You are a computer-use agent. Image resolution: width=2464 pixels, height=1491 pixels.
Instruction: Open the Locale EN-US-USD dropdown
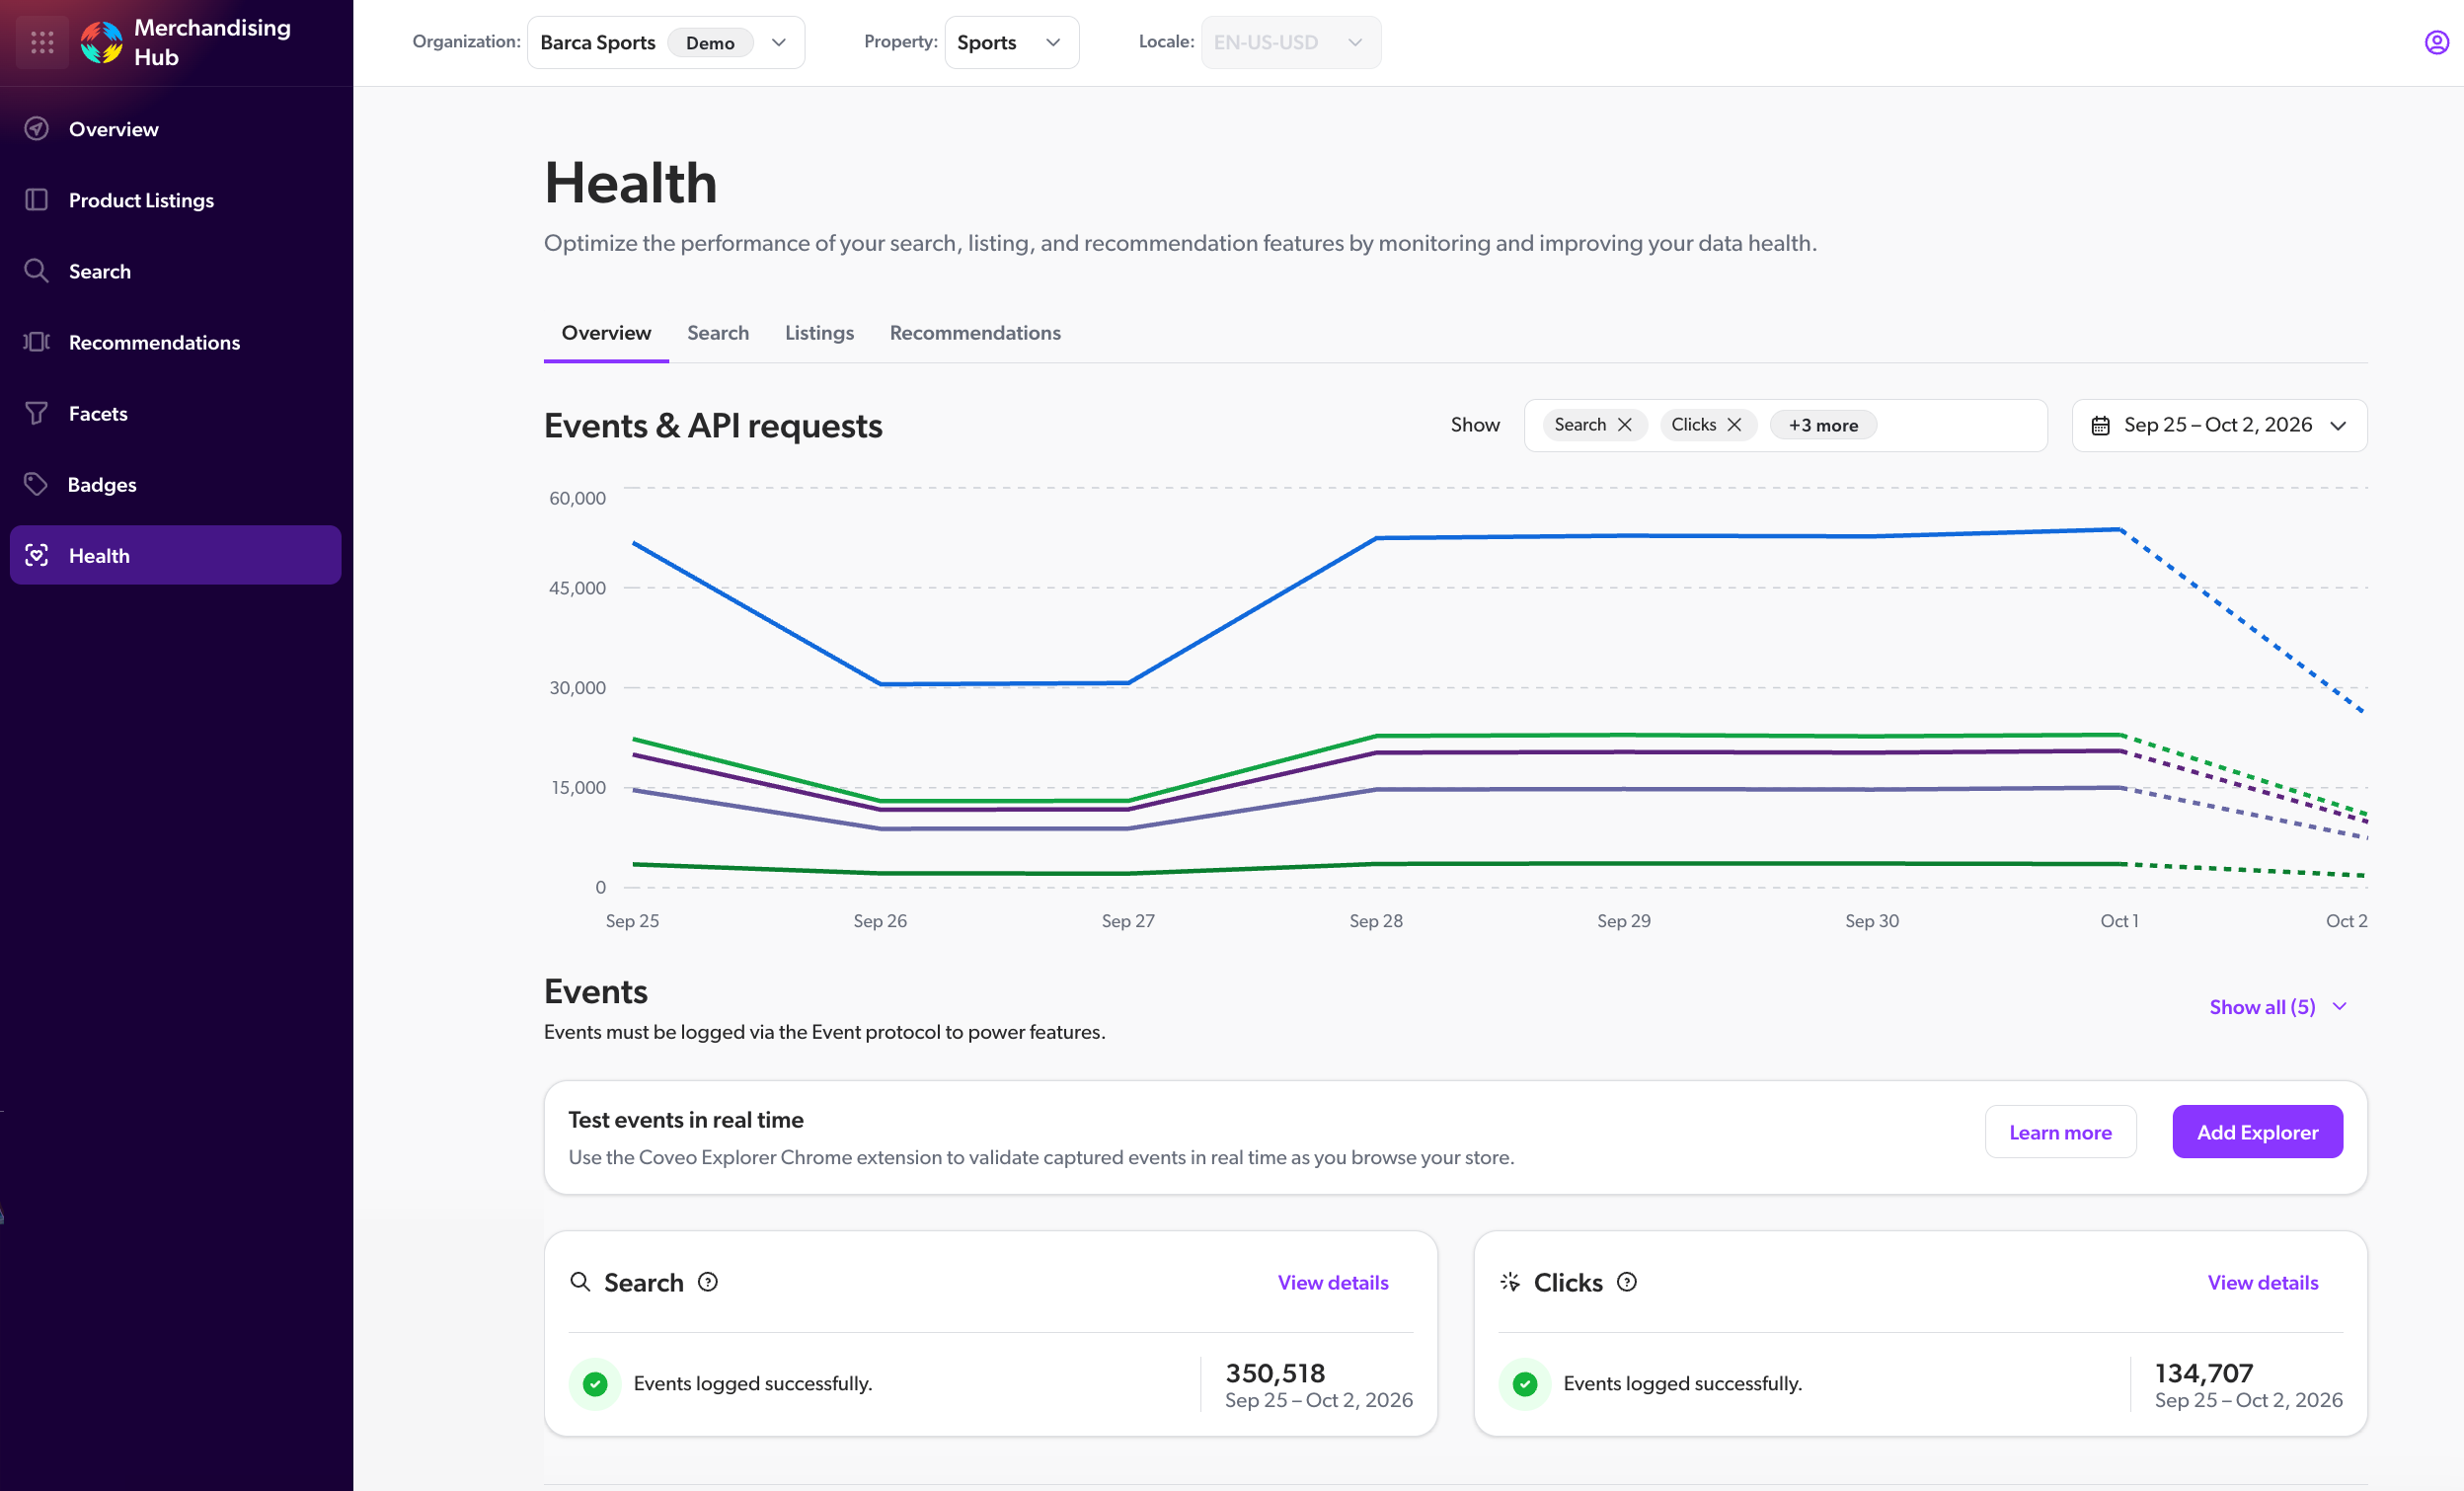coord(1290,42)
